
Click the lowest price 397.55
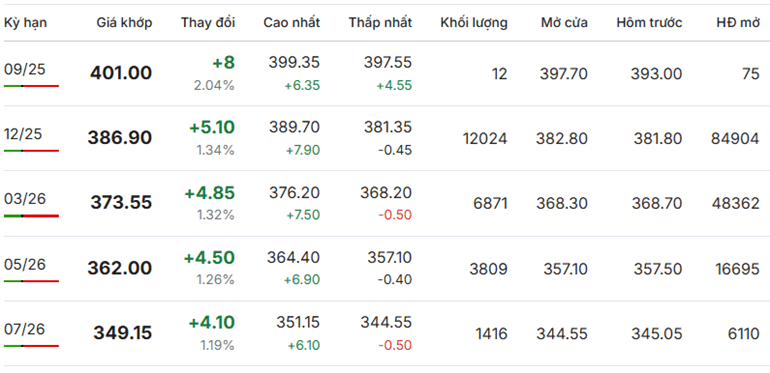tap(388, 62)
